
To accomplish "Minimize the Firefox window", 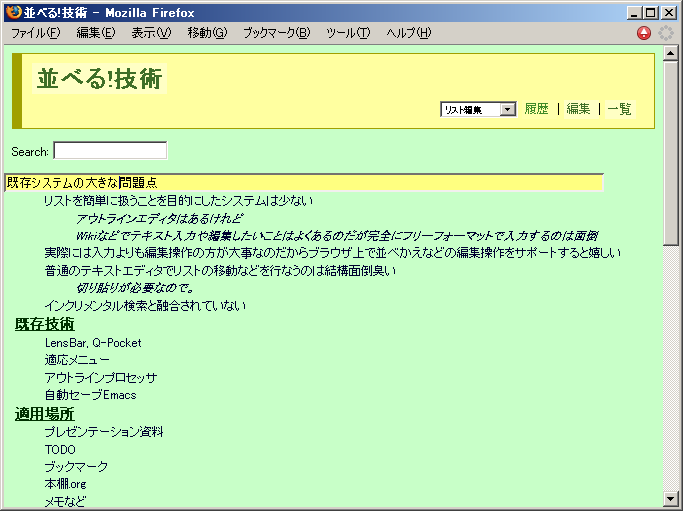I will point(634,13).
